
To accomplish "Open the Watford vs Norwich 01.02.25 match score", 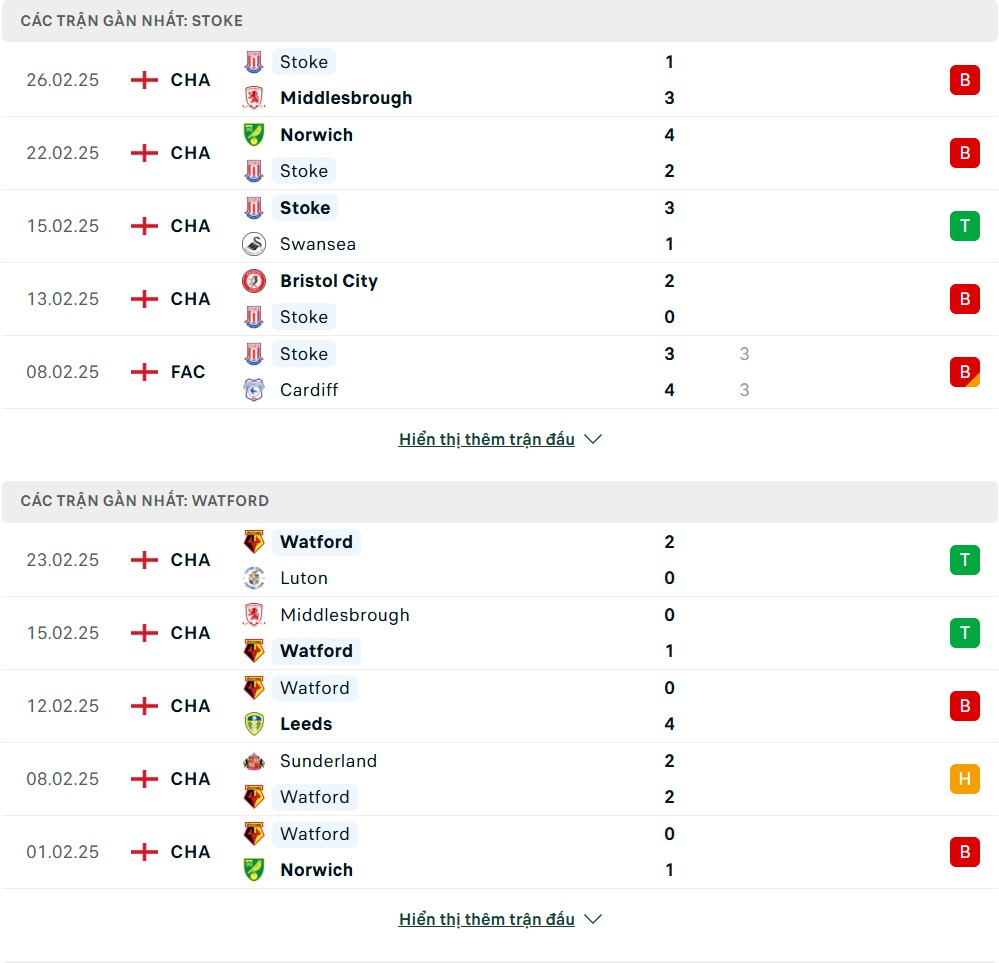I will click(669, 852).
